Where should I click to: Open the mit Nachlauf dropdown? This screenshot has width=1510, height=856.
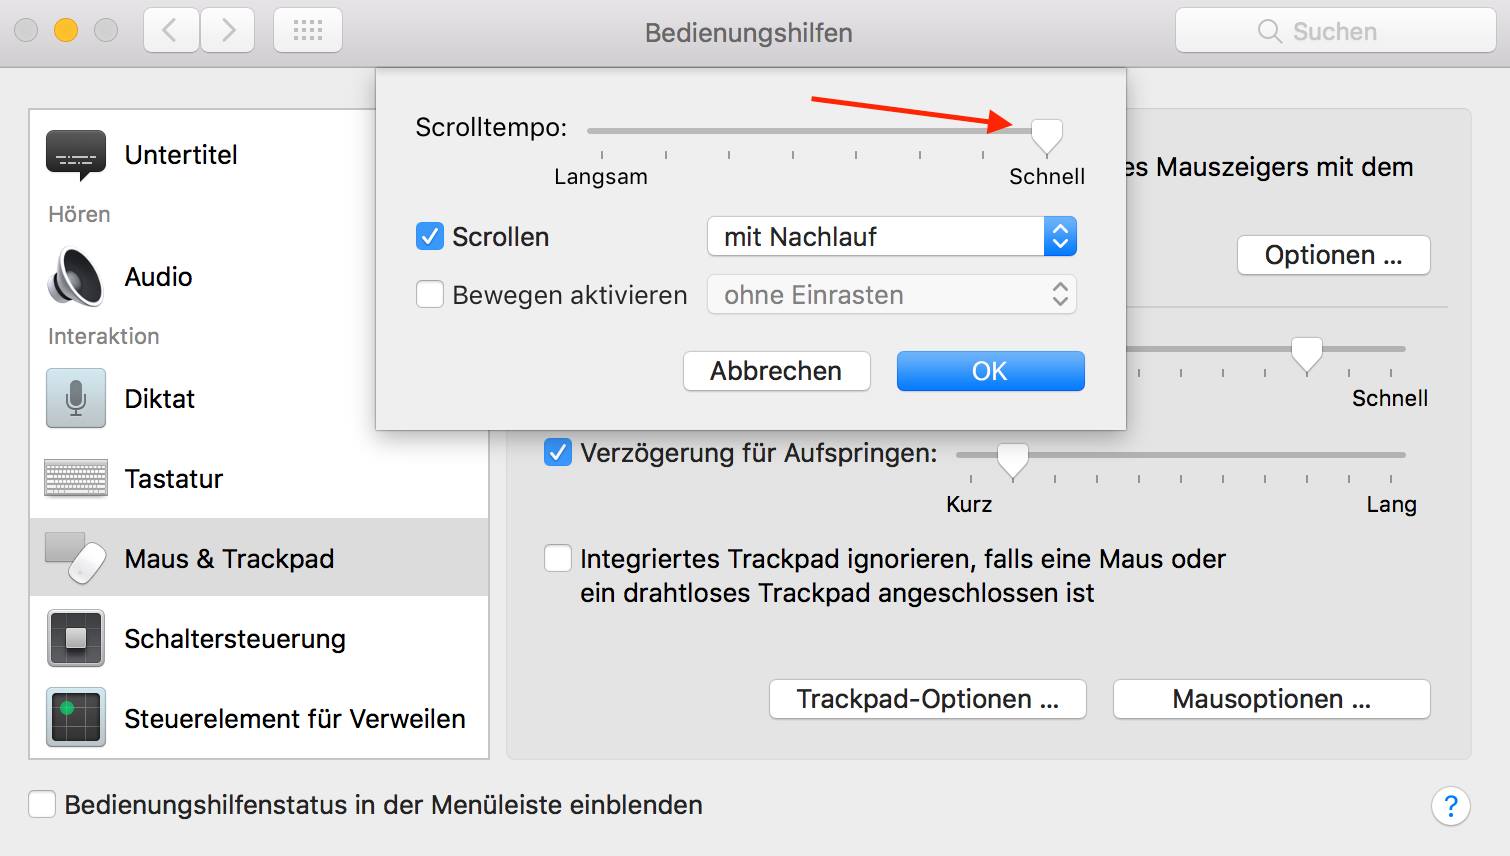click(891, 237)
